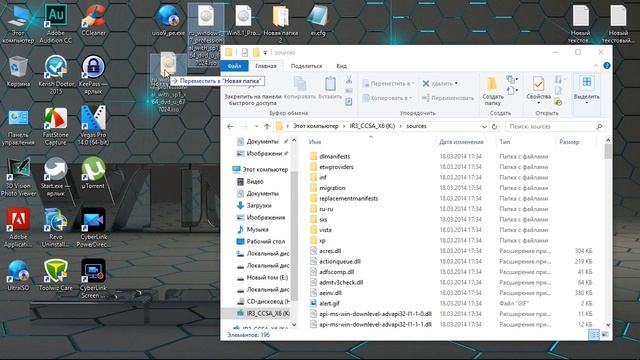Click the Explorer help question mark icon
Image resolution: width=640 pixels, height=360 pixels.
coord(607,65)
